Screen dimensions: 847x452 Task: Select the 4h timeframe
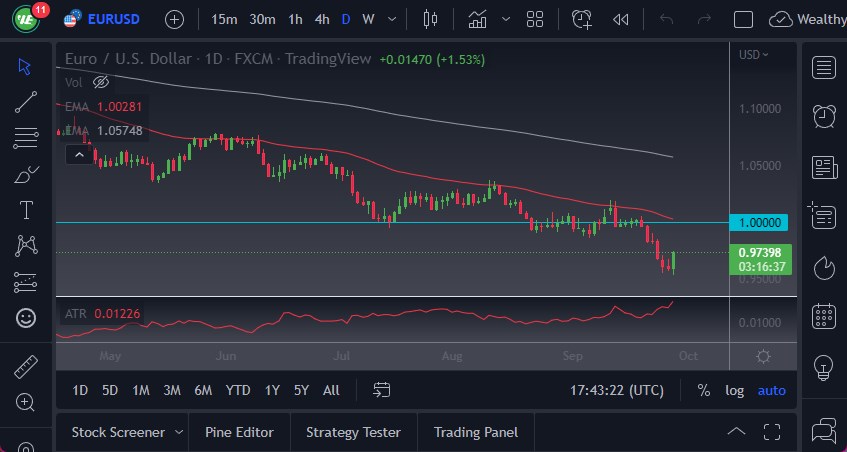click(x=321, y=19)
